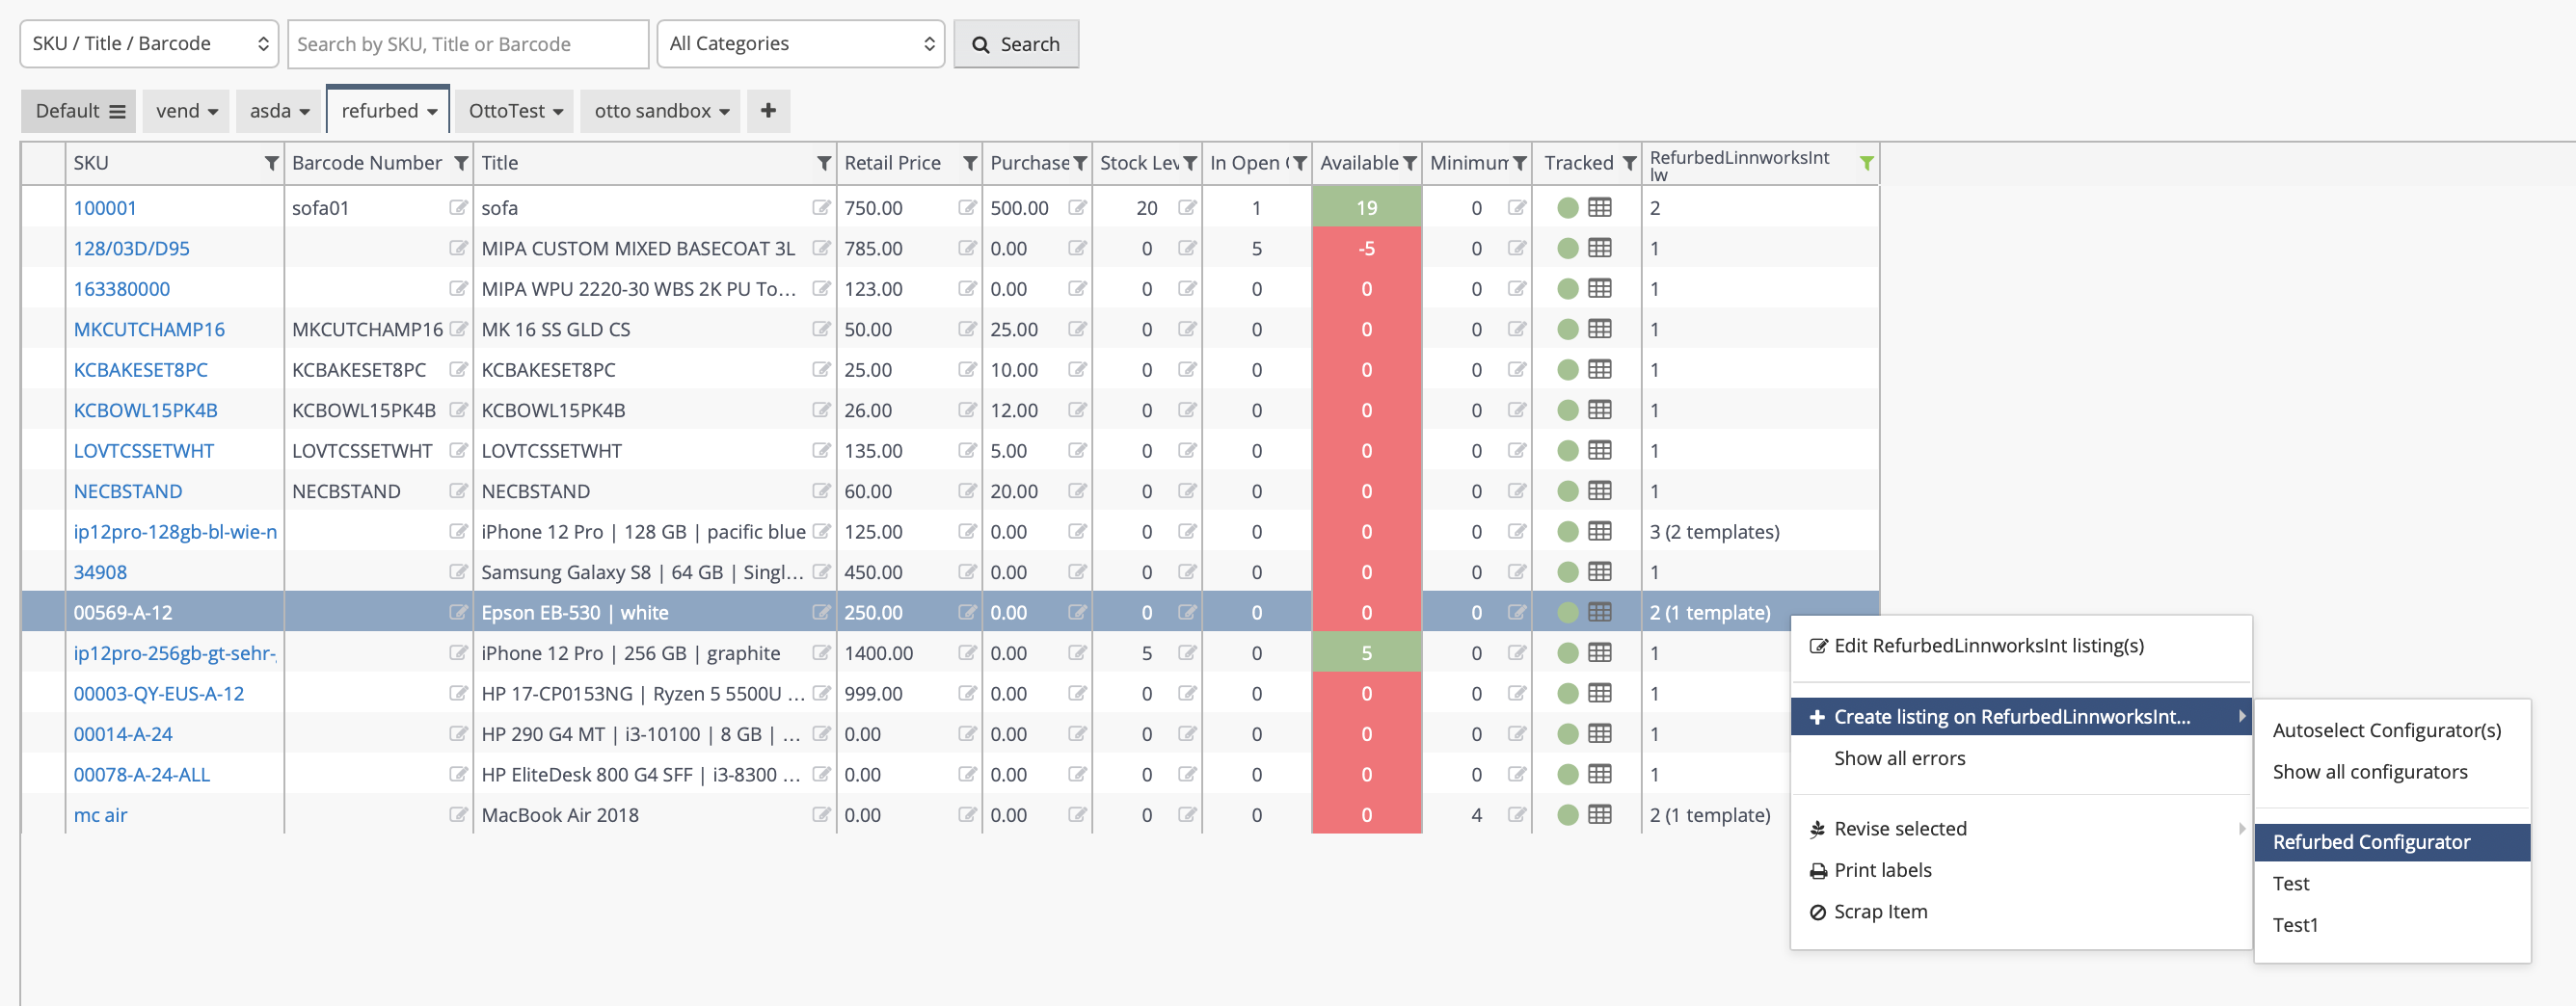Click the Available column filter icon
The image size is (2576, 1006).
click(1410, 163)
